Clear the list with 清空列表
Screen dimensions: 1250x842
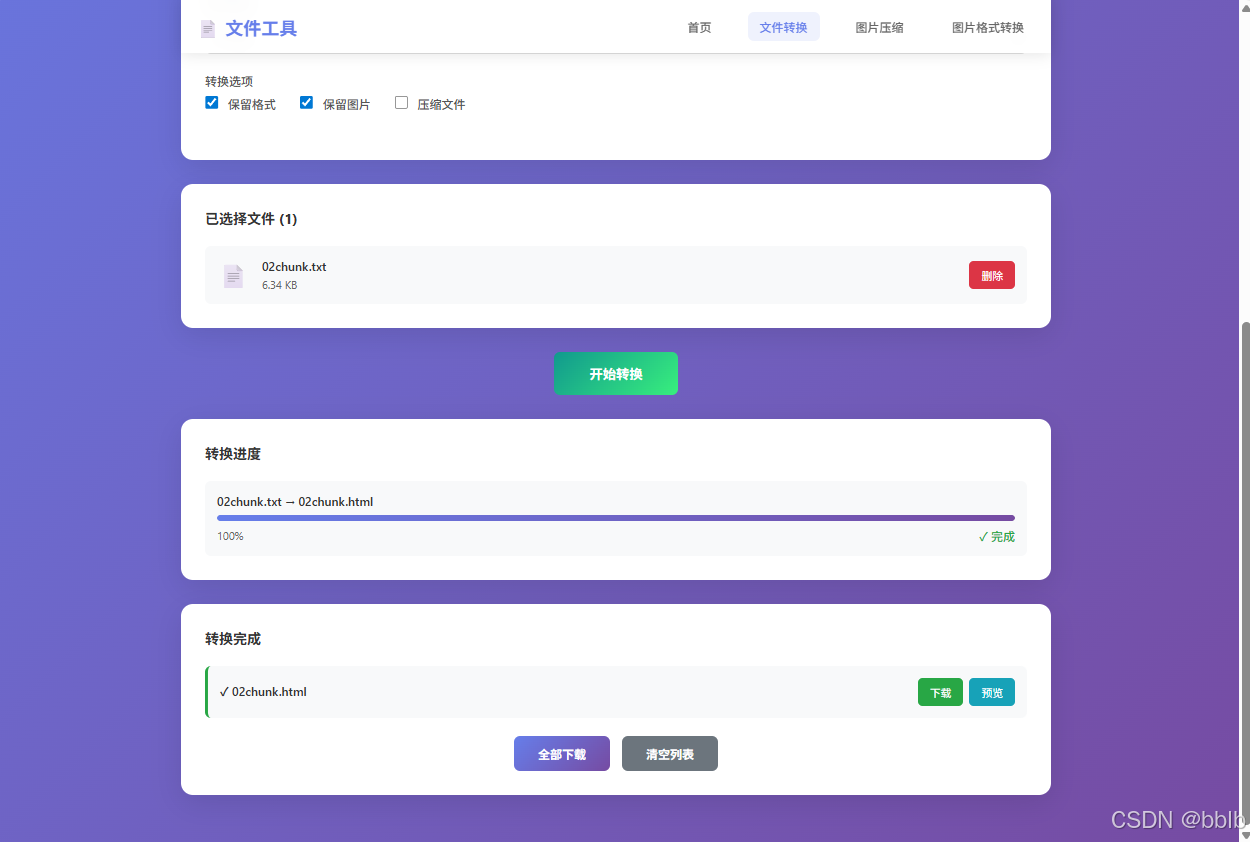669,753
